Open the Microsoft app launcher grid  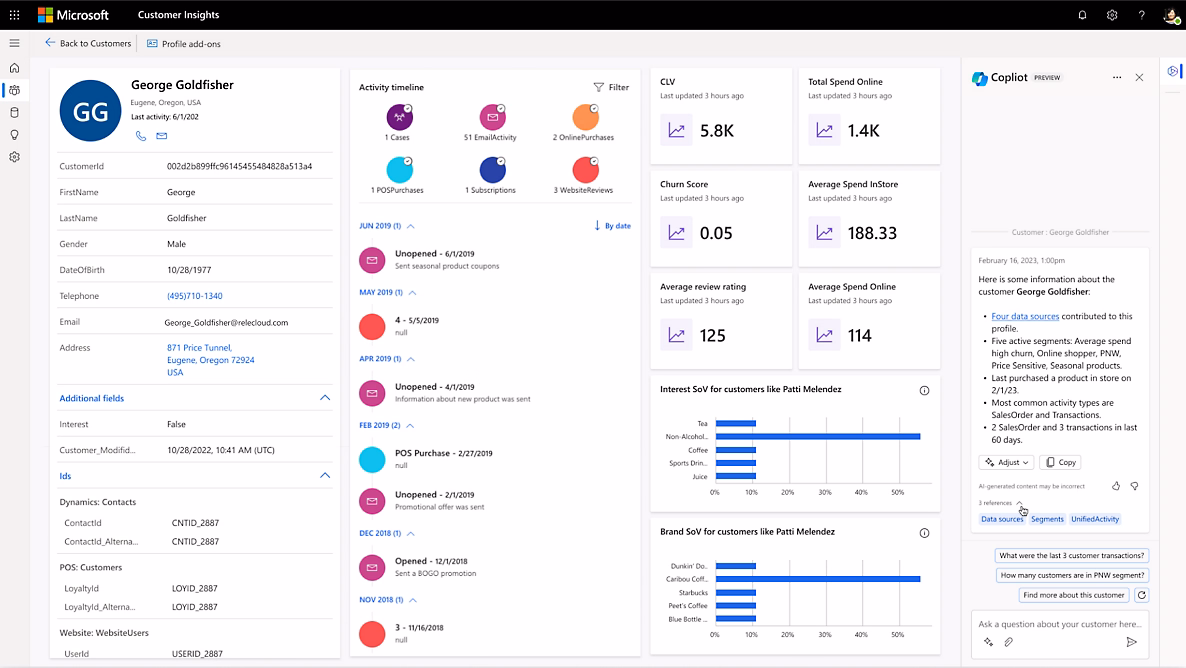pyautogui.click(x=14, y=15)
